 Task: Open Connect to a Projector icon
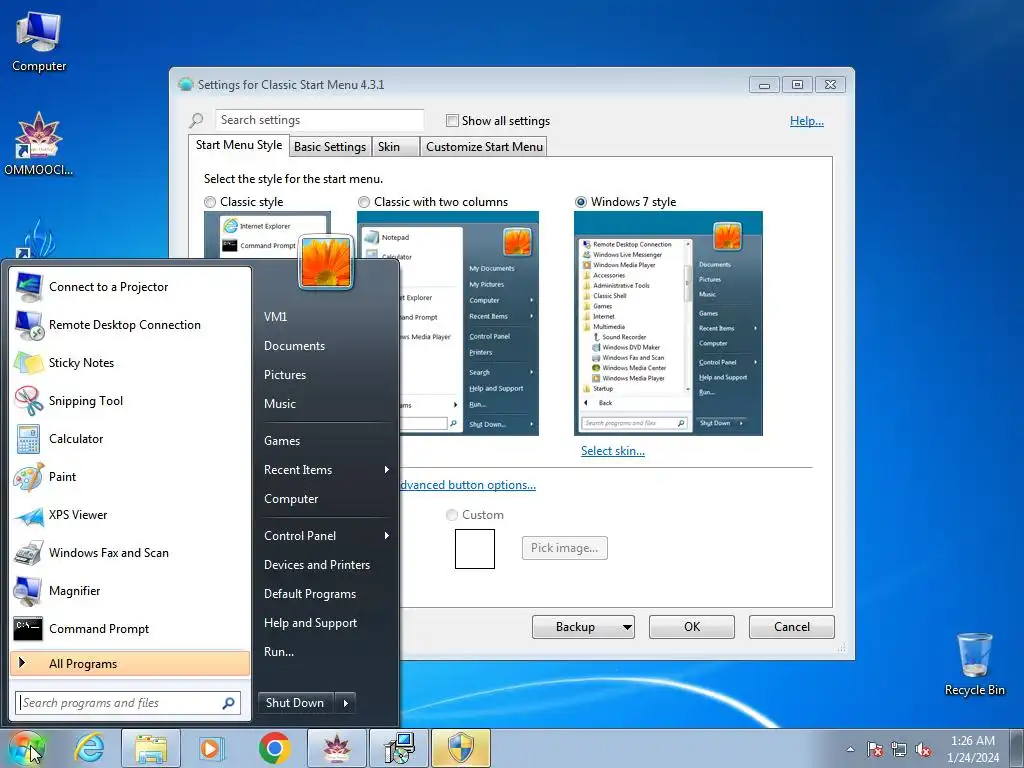29,287
